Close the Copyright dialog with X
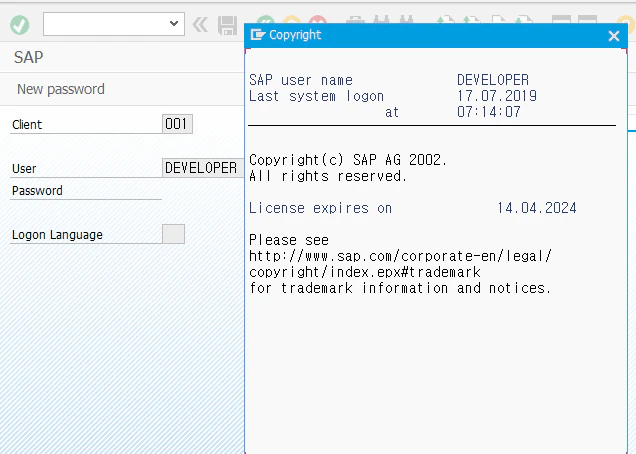 (614, 36)
